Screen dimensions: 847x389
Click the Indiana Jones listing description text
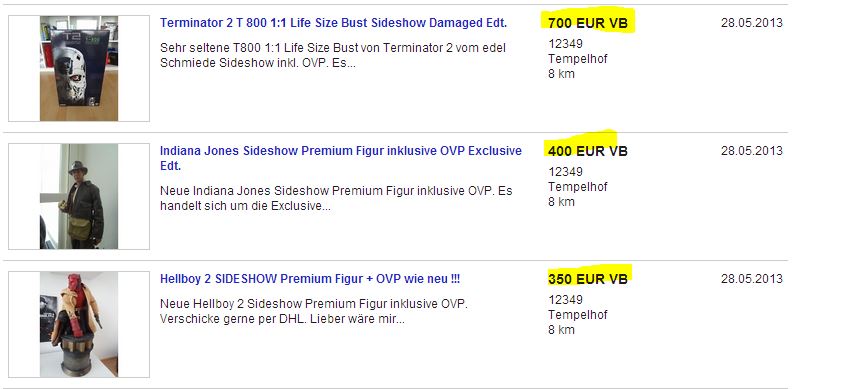tap(336, 199)
